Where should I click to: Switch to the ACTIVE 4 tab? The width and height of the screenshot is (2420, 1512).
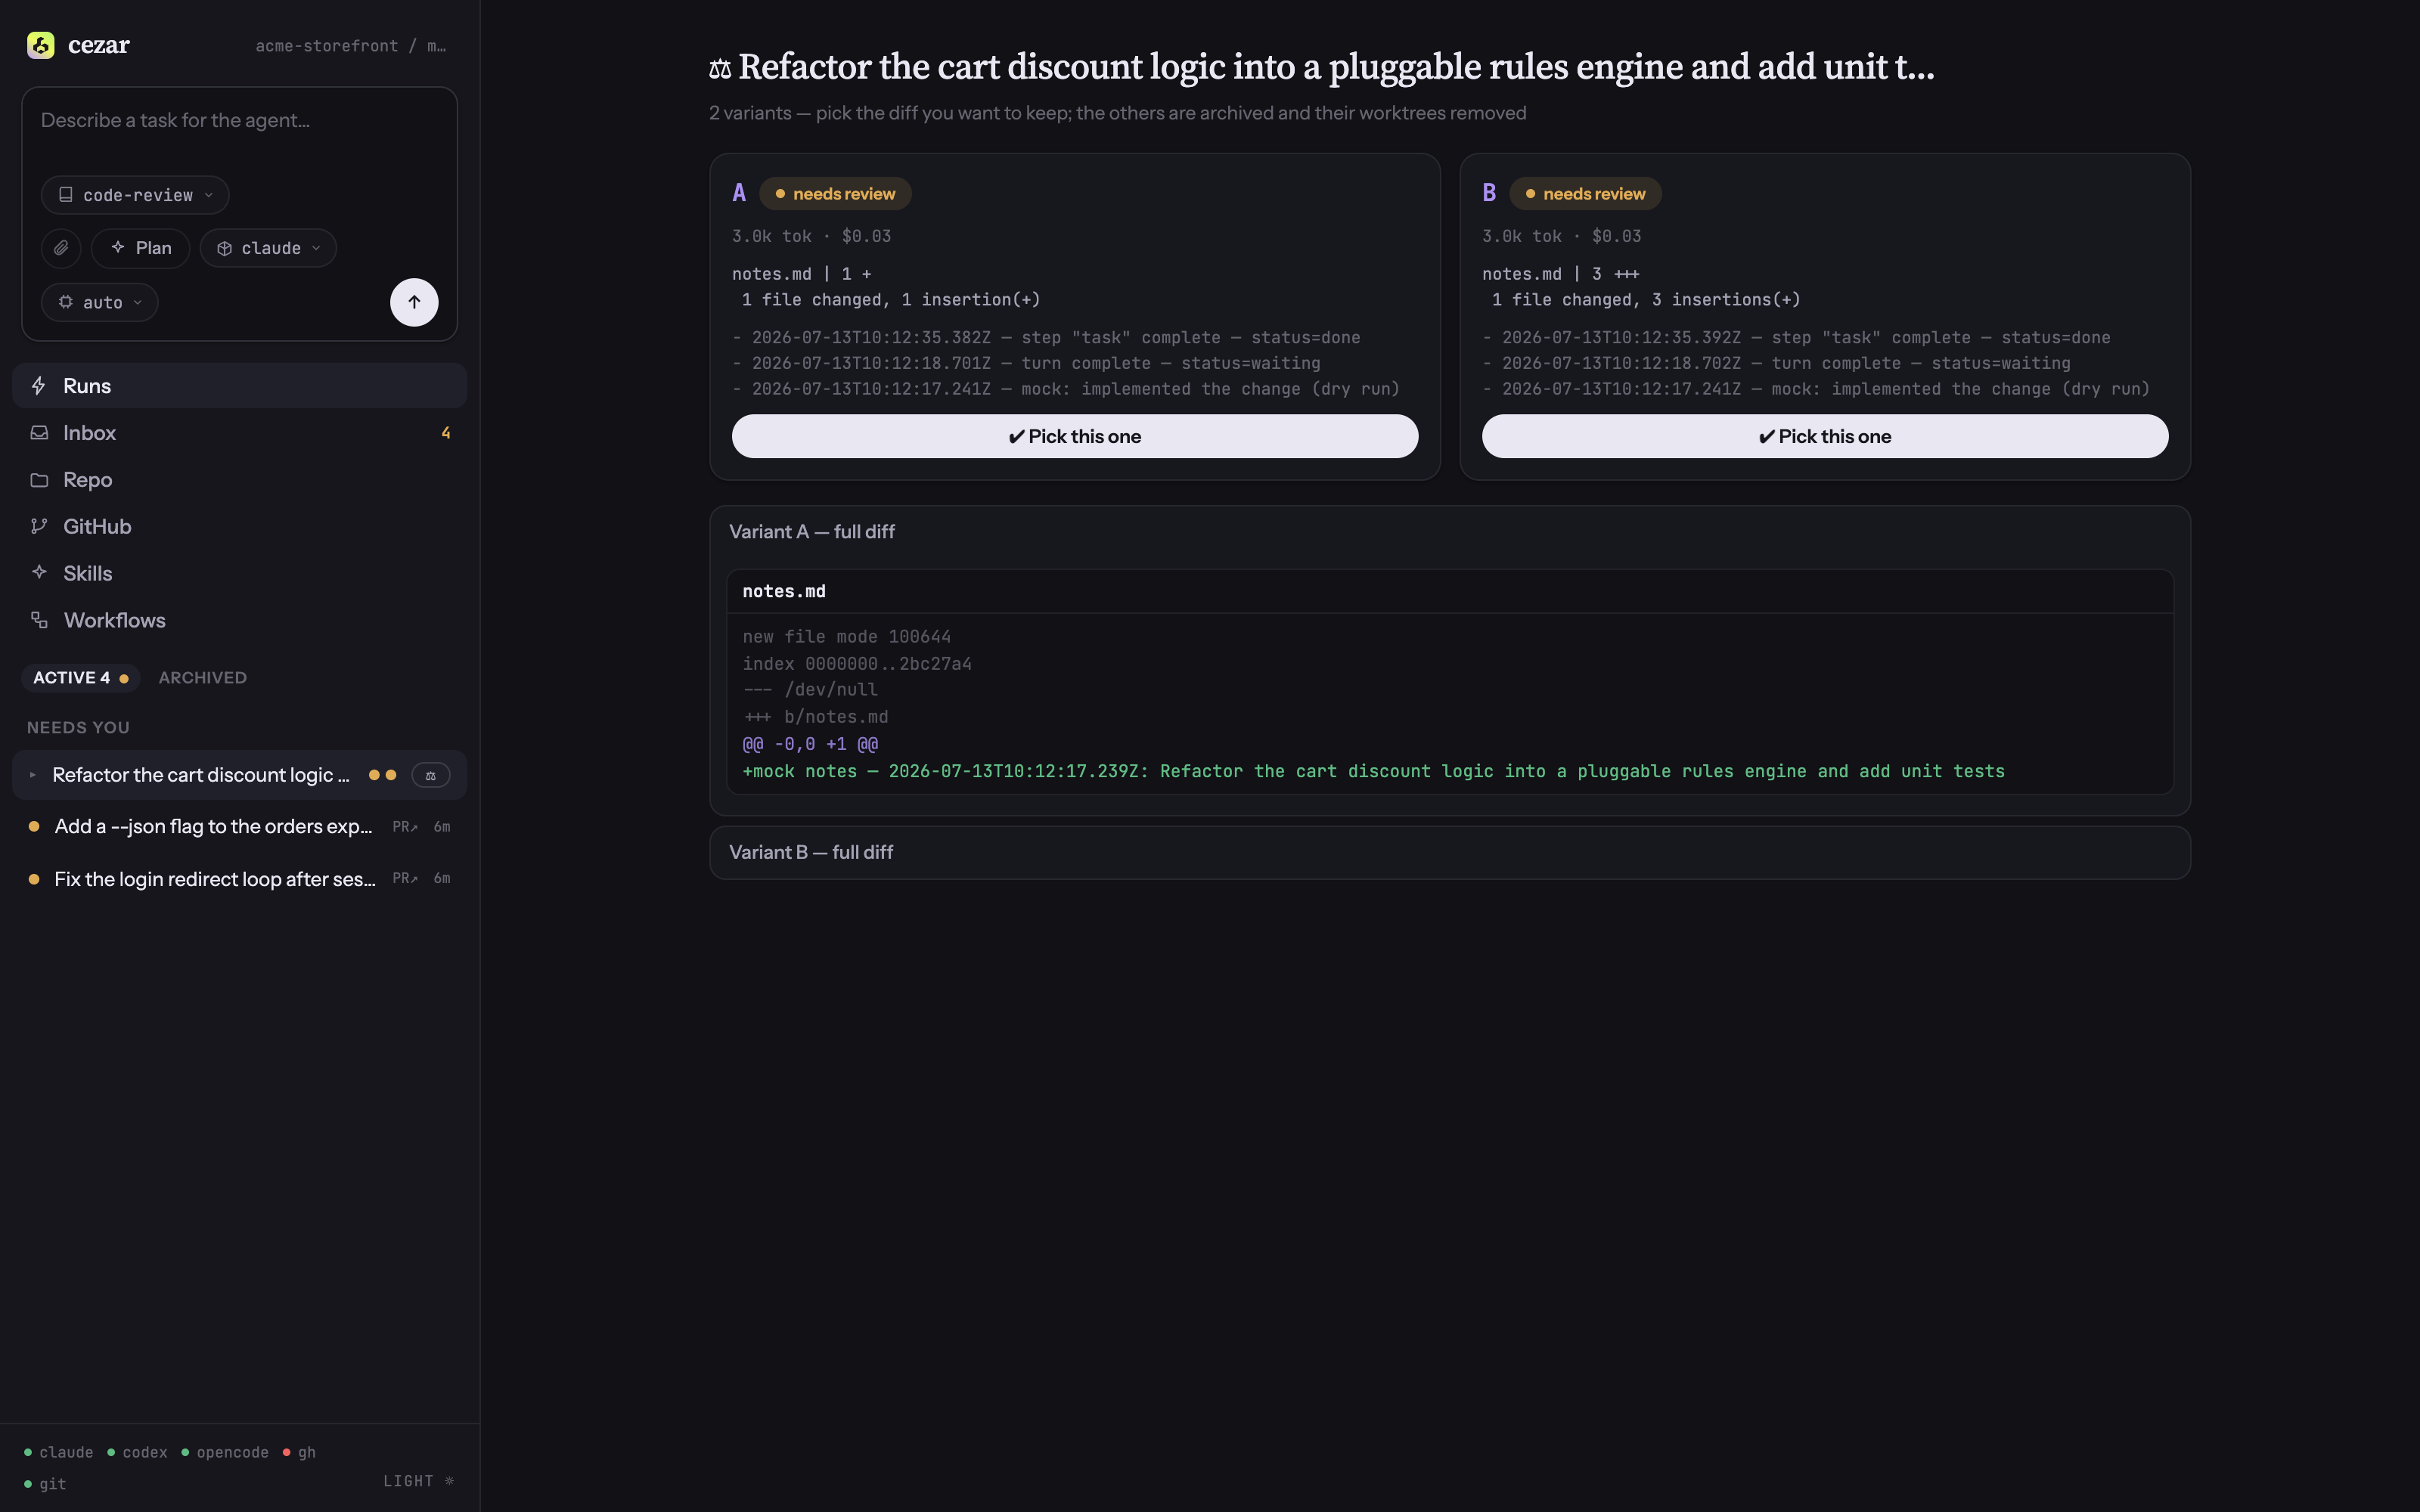pyautogui.click(x=81, y=678)
